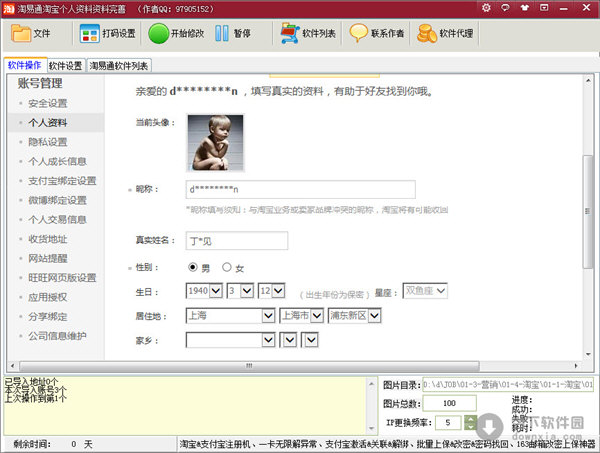Click the log panel scroll down arrow
This screenshot has width=600, height=453.
click(371, 429)
